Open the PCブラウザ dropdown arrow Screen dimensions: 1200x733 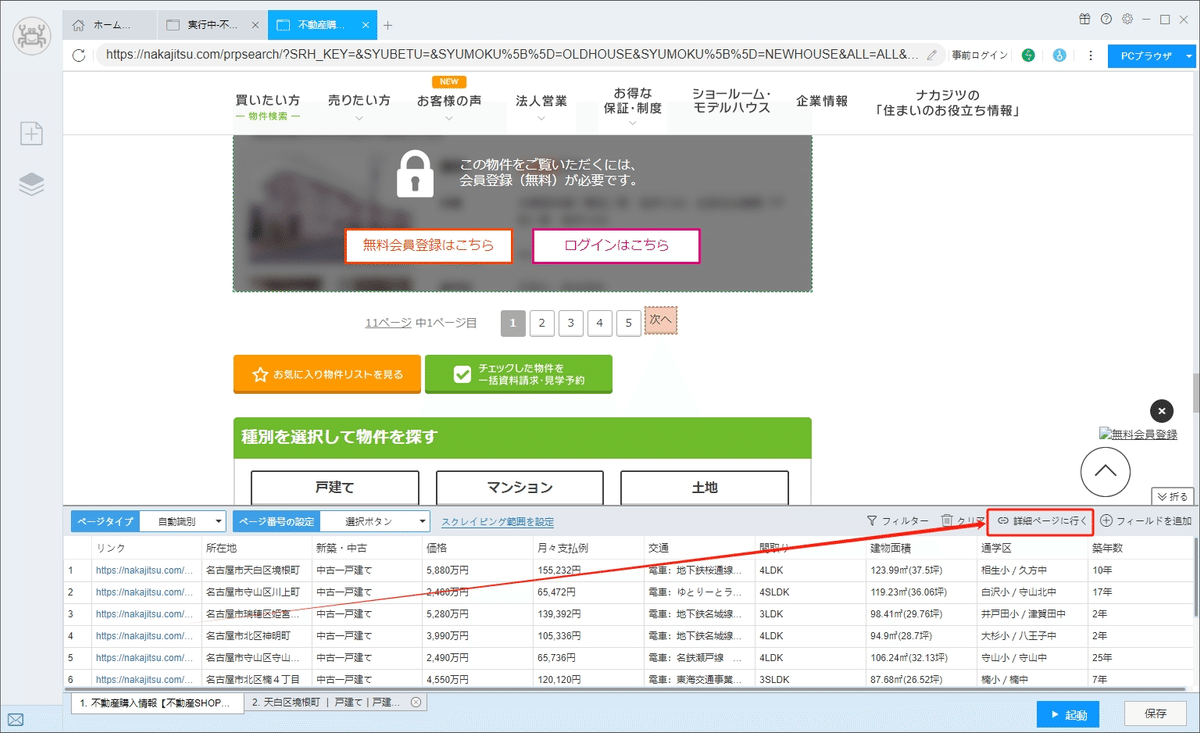click(x=1189, y=56)
